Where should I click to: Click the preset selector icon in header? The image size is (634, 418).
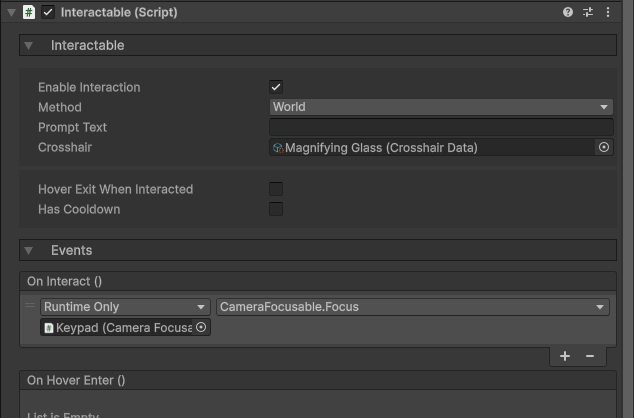[588, 12]
